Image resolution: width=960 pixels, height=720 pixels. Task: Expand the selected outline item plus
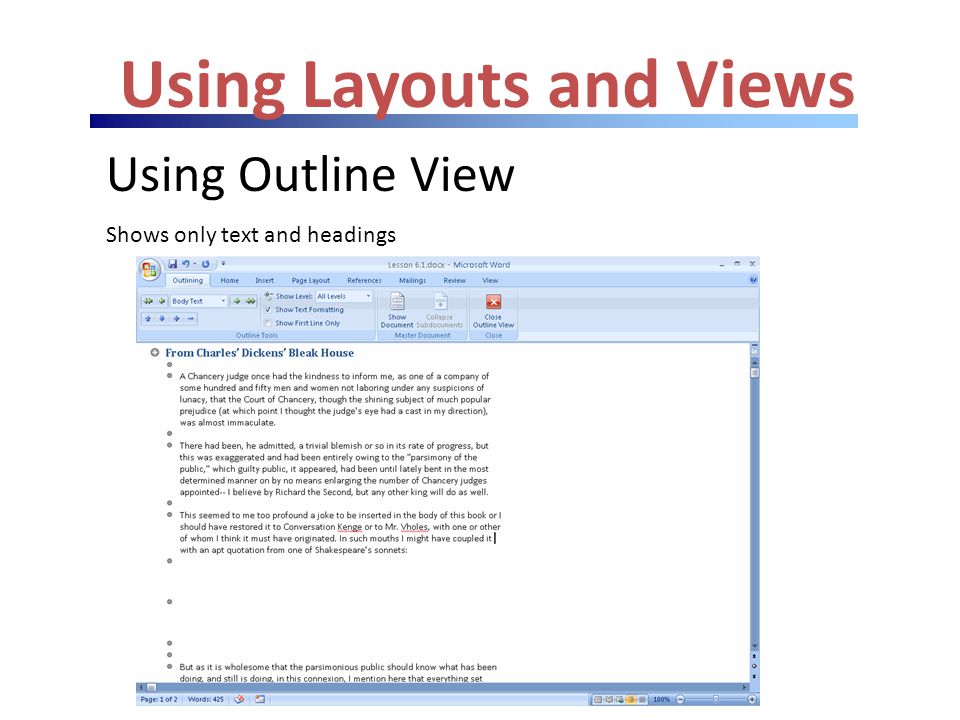(x=176, y=319)
